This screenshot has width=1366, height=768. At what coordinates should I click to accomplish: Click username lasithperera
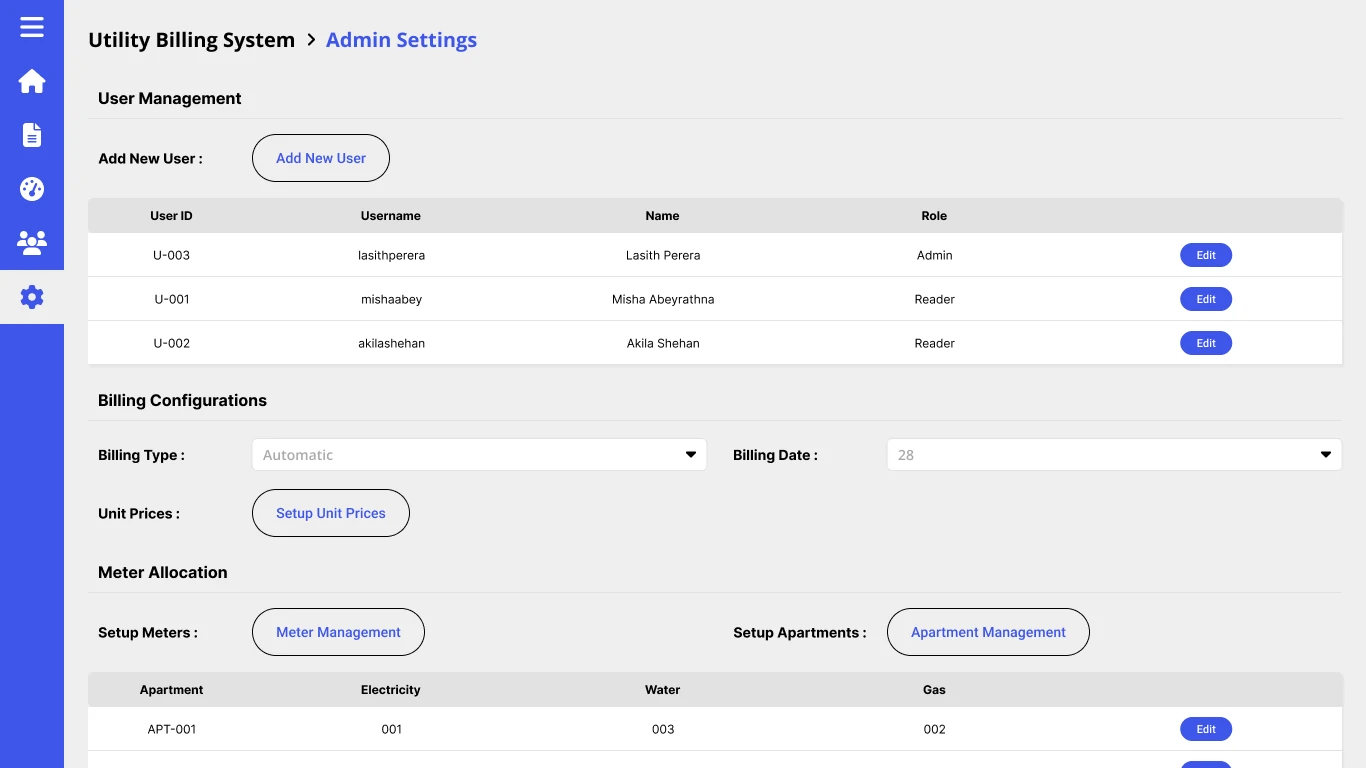pyautogui.click(x=391, y=255)
